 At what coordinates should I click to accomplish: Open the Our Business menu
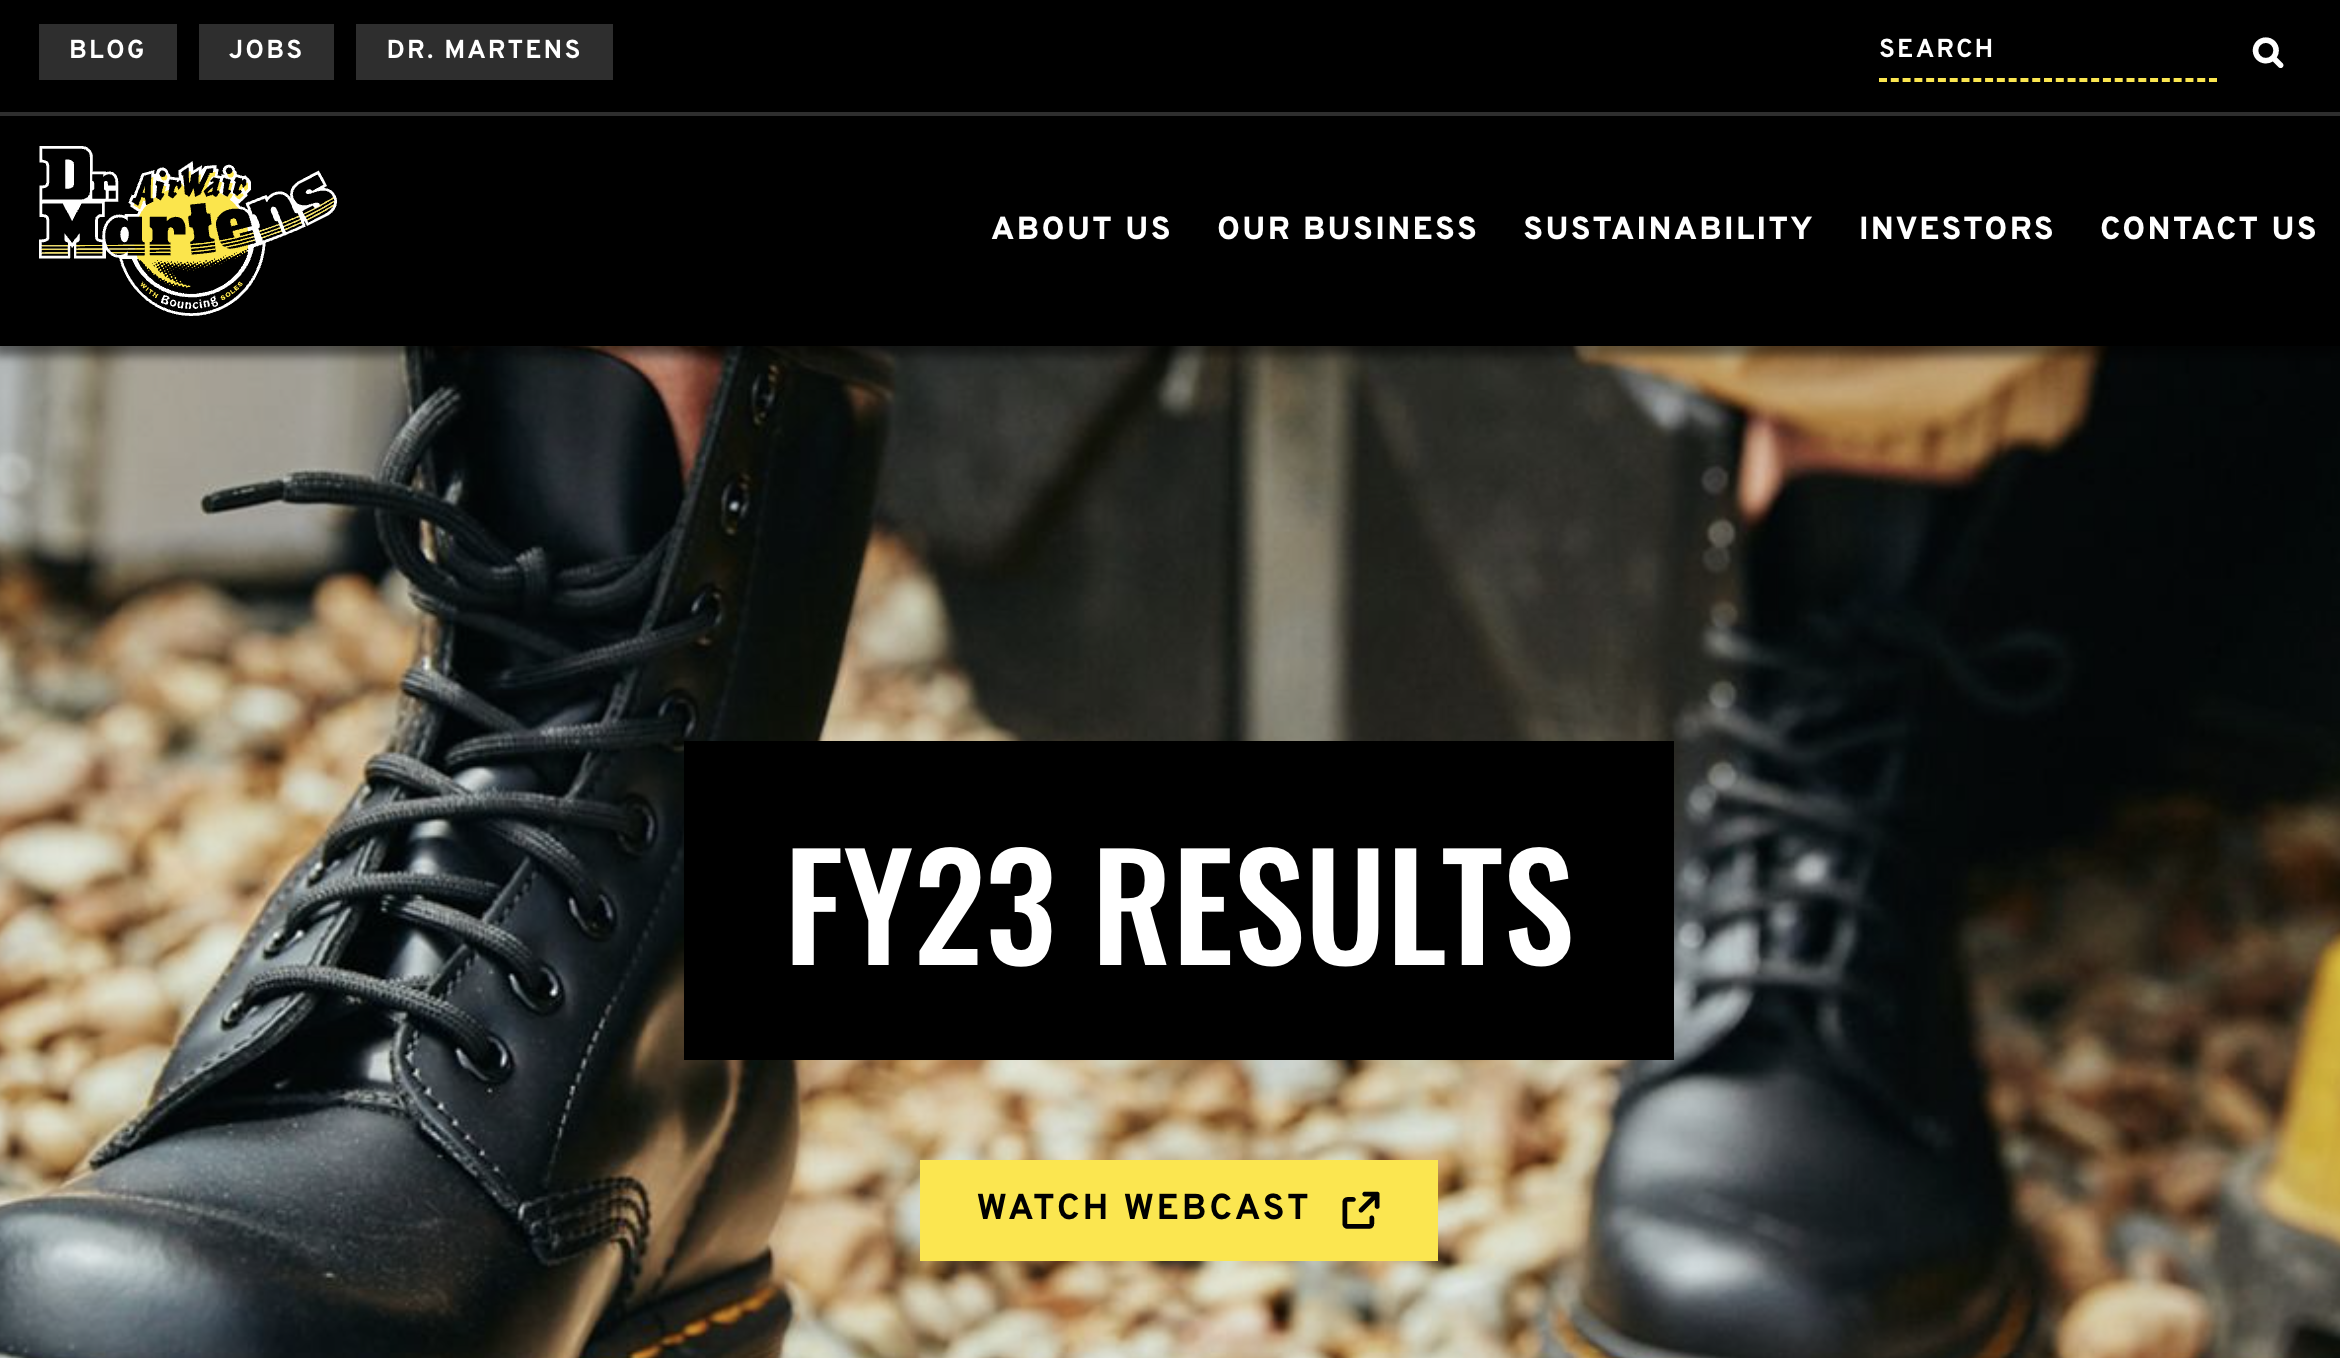pyautogui.click(x=1347, y=228)
